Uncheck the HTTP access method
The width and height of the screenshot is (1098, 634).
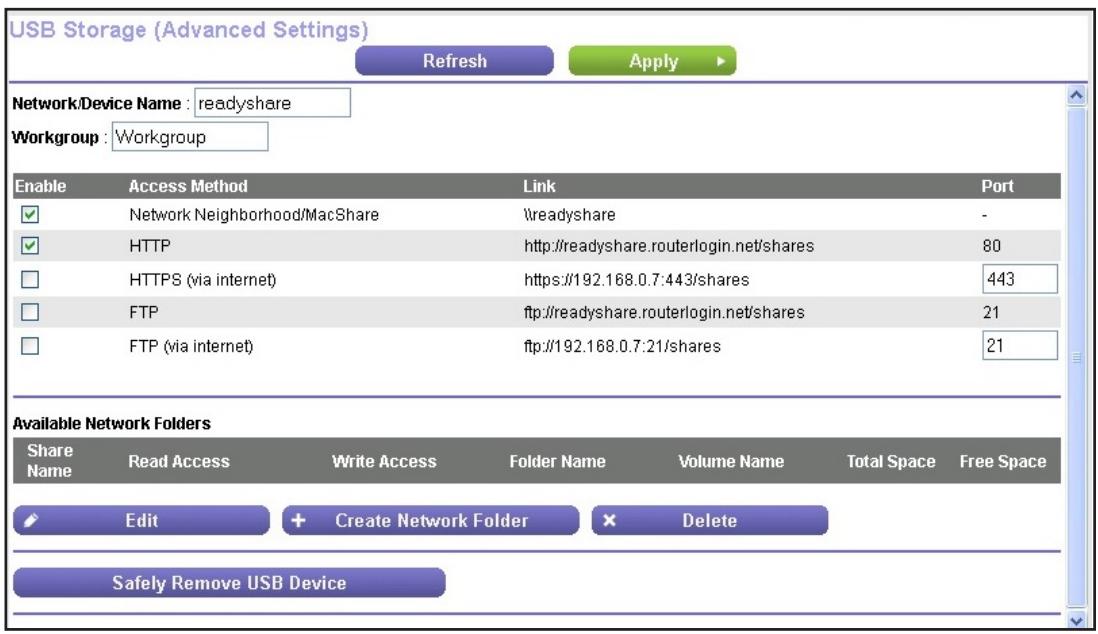click(x=30, y=246)
